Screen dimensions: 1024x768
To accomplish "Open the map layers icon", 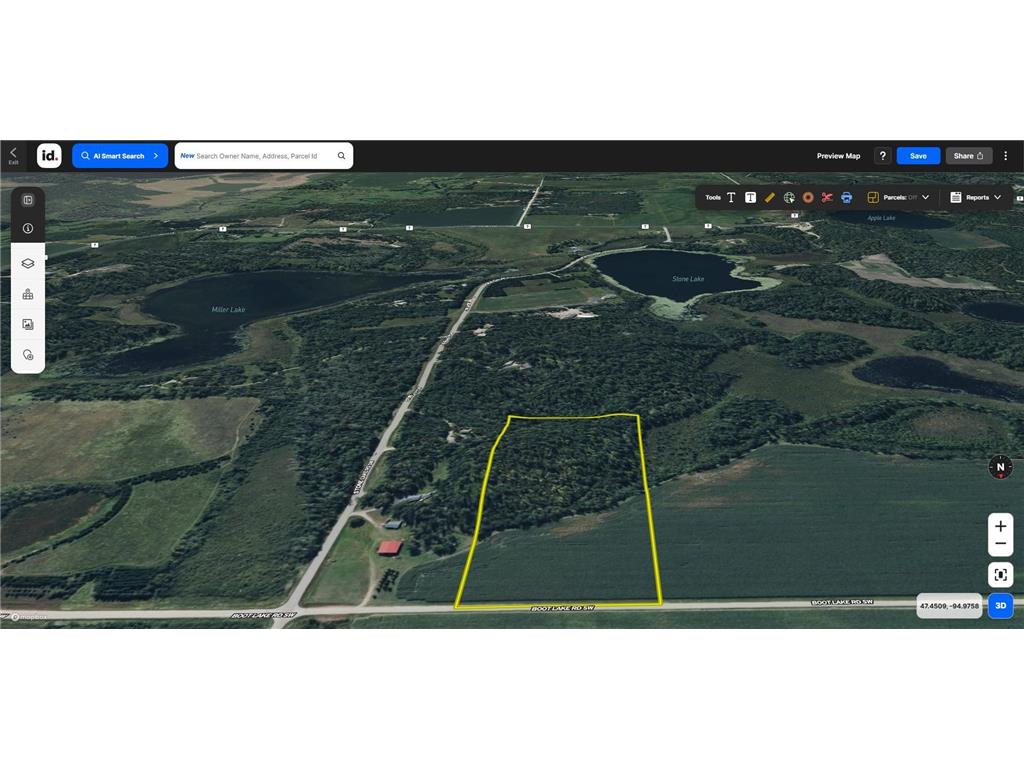I will click(27, 263).
